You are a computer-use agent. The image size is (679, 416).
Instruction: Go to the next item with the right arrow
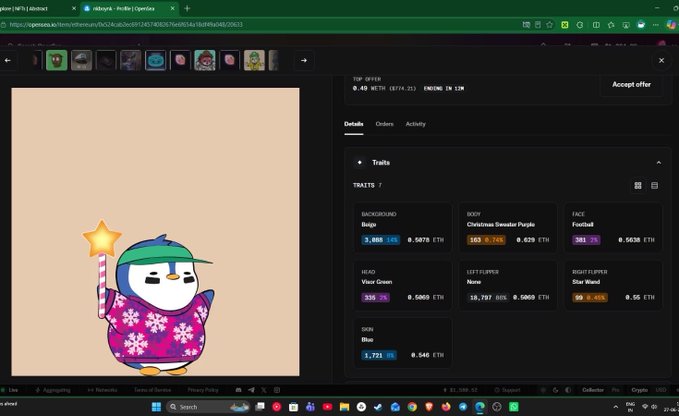coord(304,61)
